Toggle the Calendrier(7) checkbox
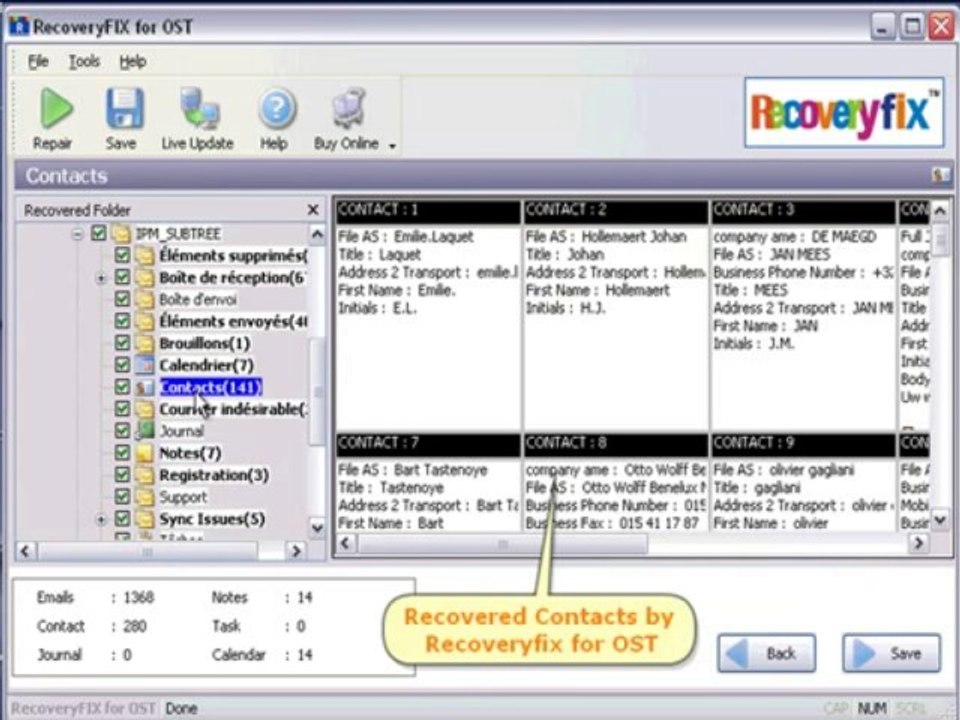Screen dimensions: 960x720 (x=122, y=365)
